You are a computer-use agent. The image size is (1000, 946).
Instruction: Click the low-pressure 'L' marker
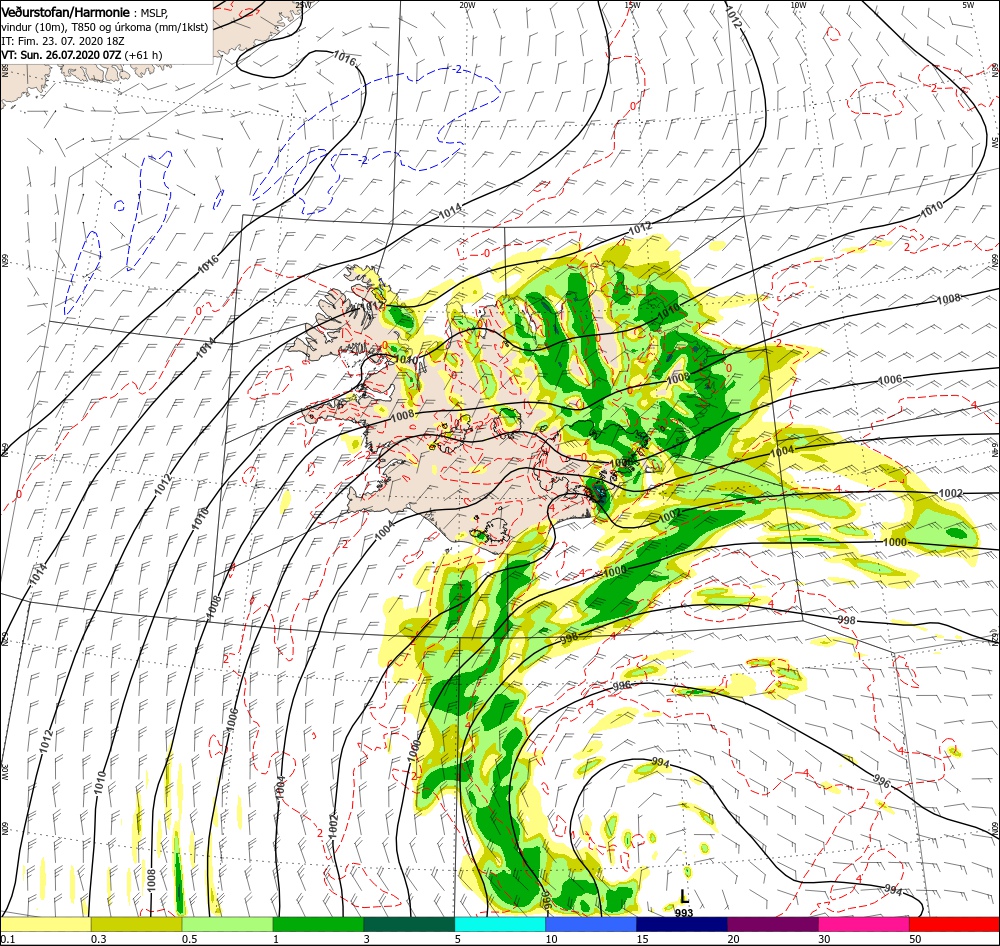(x=684, y=896)
